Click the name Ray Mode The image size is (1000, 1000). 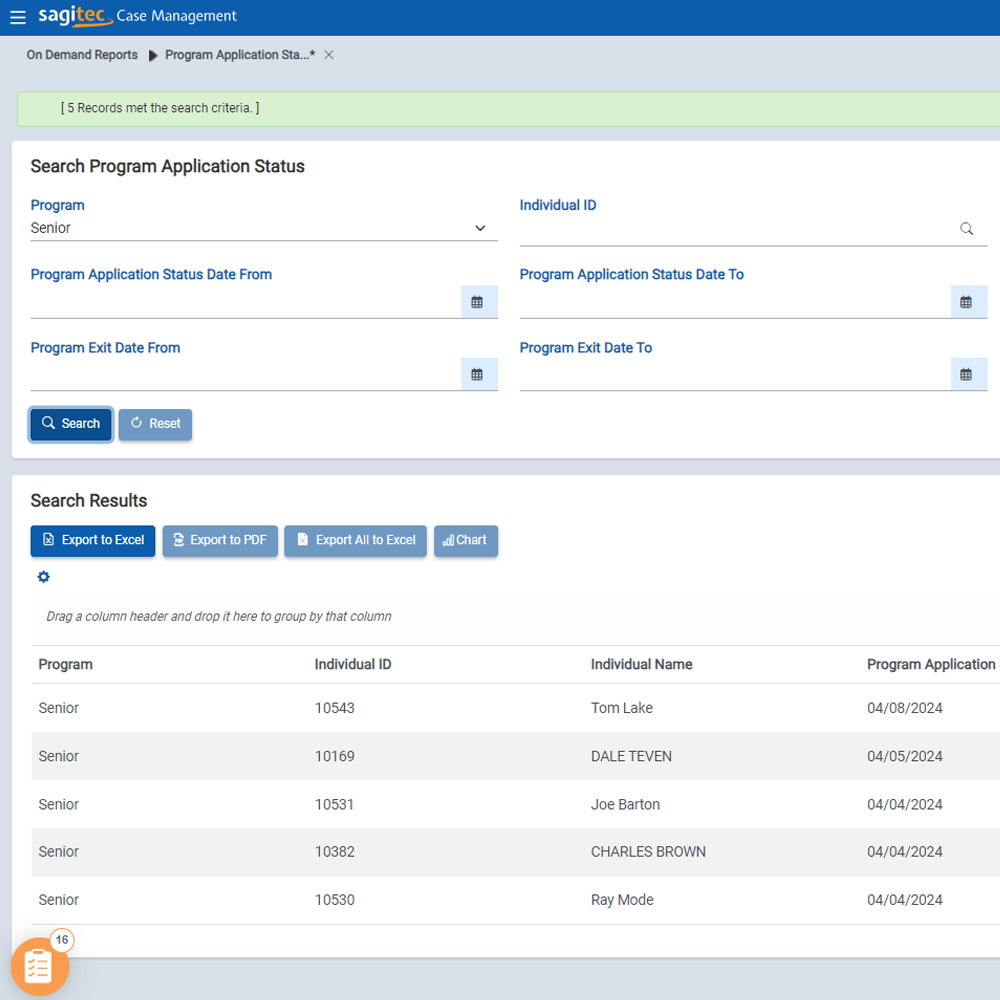622,900
